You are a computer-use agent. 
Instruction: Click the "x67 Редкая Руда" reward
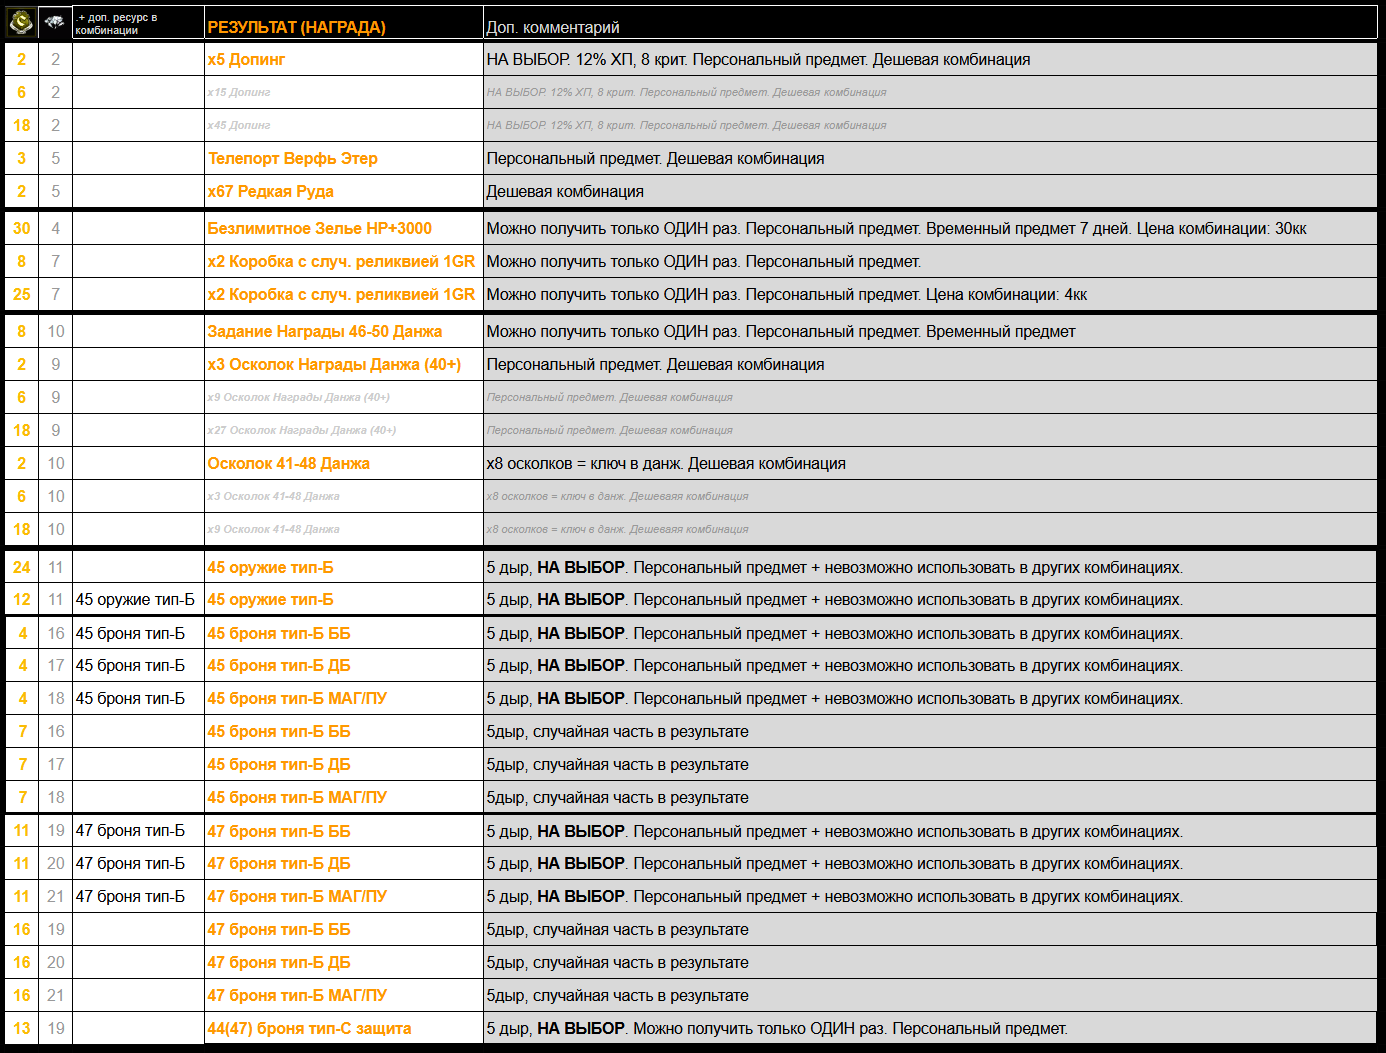click(271, 191)
